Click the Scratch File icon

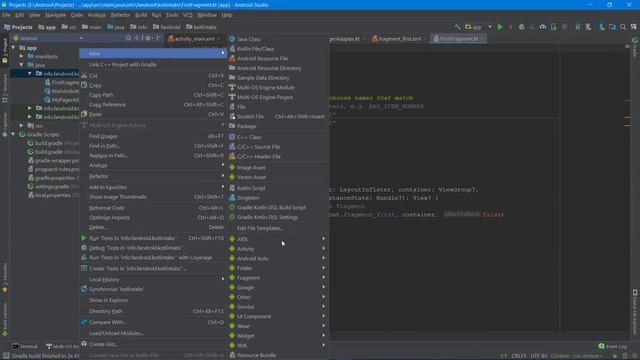(232, 116)
